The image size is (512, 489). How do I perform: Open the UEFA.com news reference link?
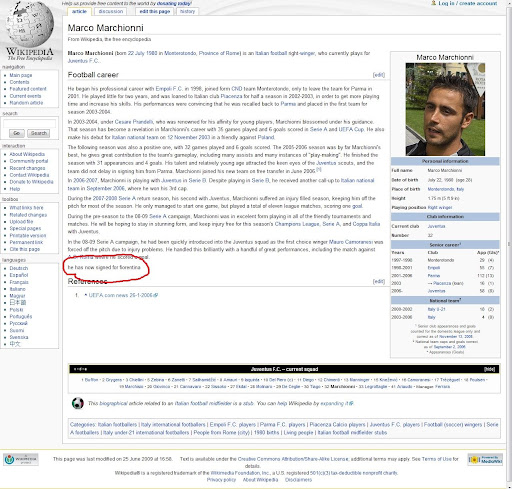tap(123, 295)
